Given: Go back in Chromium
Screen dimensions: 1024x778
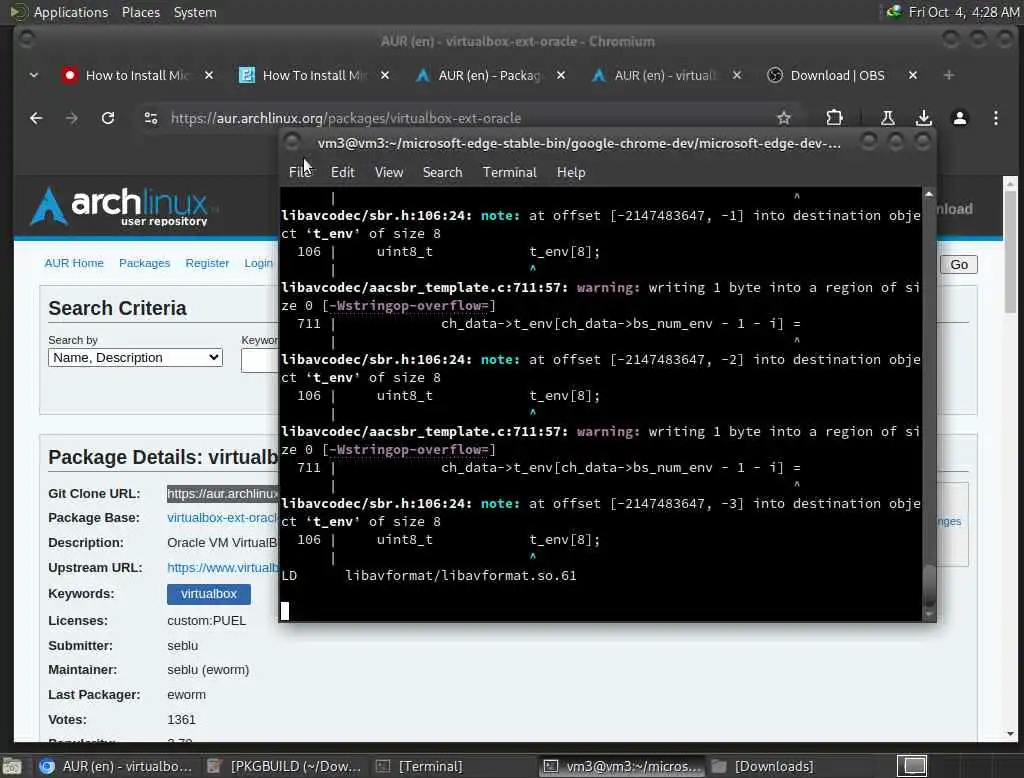Looking at the screenshot, I should 36,118.
